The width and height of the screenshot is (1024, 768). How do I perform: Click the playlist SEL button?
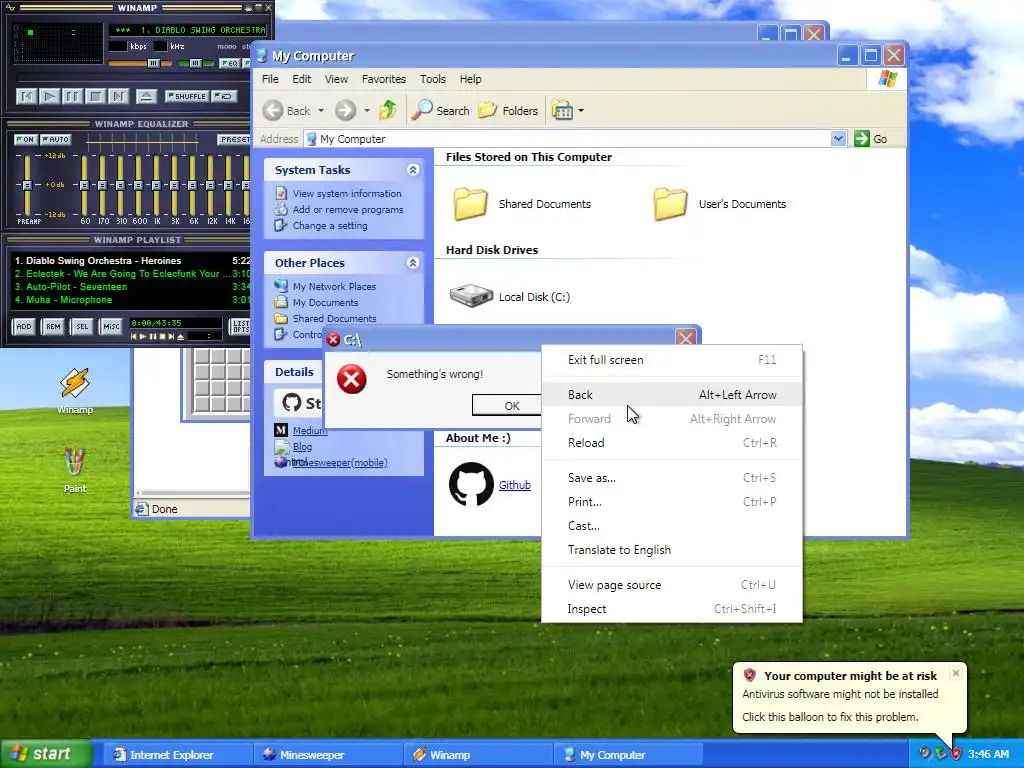(82, 327)
